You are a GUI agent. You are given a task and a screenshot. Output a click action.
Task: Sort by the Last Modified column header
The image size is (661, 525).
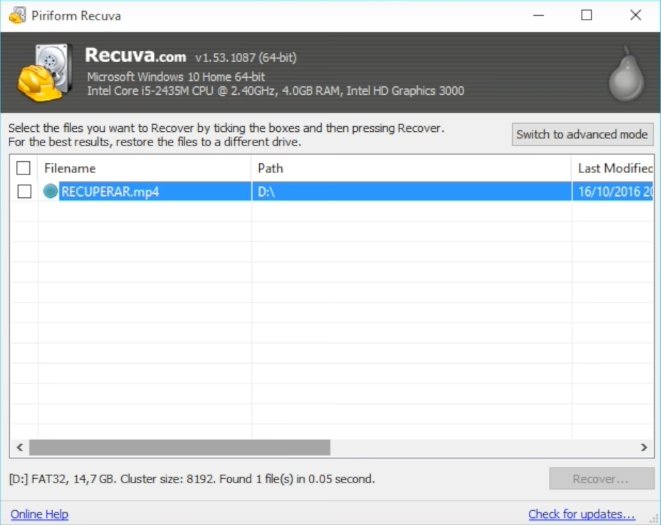click(x=613, y=168)
